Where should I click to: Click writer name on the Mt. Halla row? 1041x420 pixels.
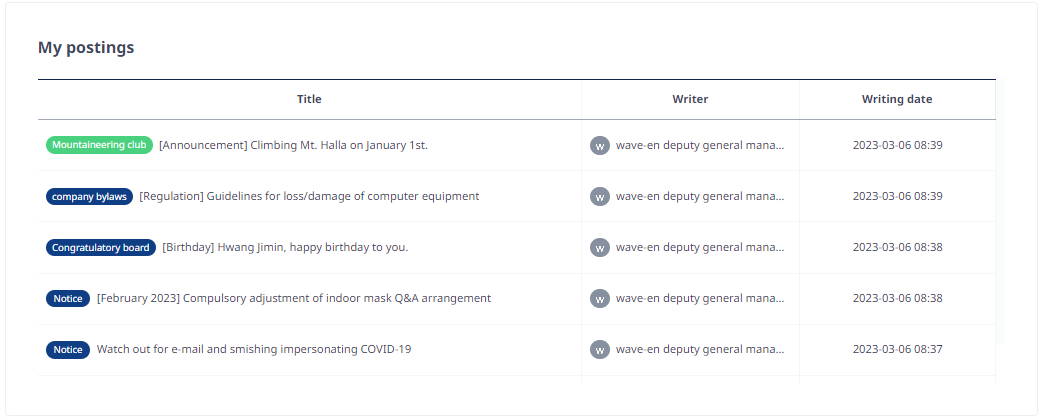(x=700, y=145)
